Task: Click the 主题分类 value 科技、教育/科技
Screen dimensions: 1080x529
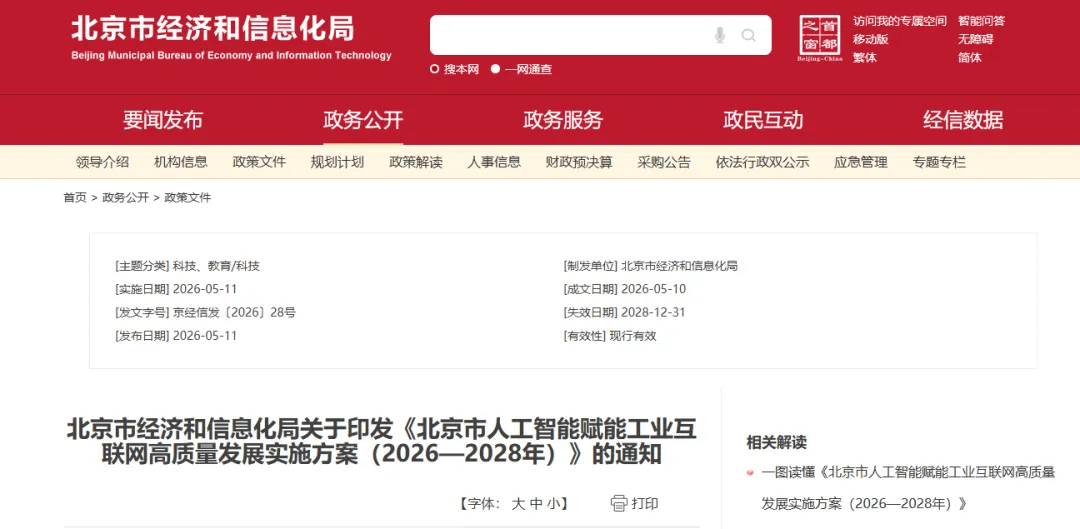Action: click(x=216, y=266)
